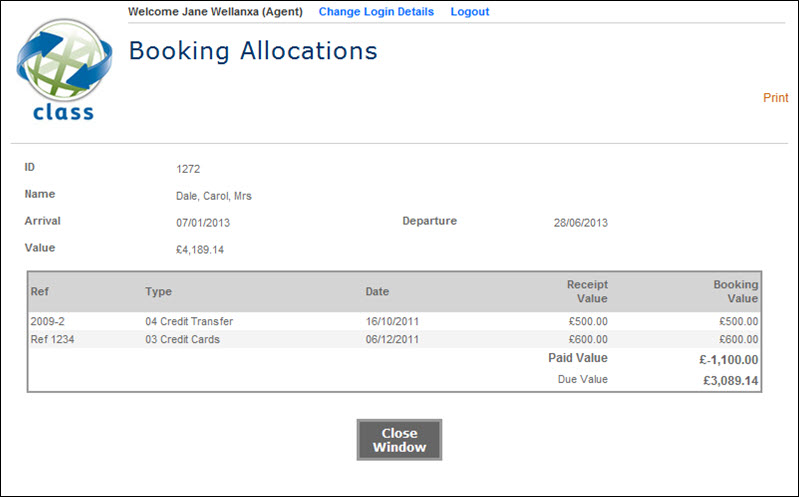Click the 03 Credit Cards type cell
This screenshot has width=799, height=497.
click(182, 340)
